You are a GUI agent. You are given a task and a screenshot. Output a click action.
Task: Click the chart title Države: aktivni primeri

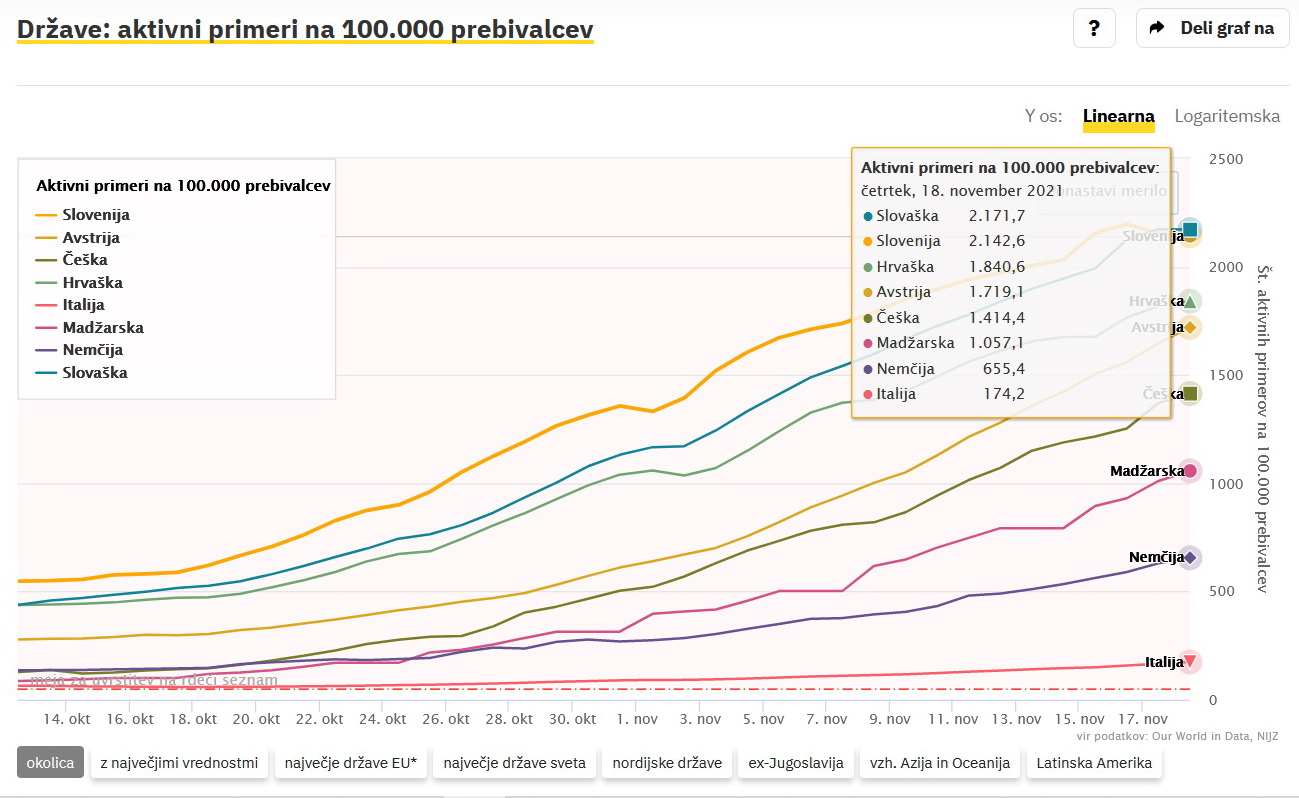(x=305, y=29)
